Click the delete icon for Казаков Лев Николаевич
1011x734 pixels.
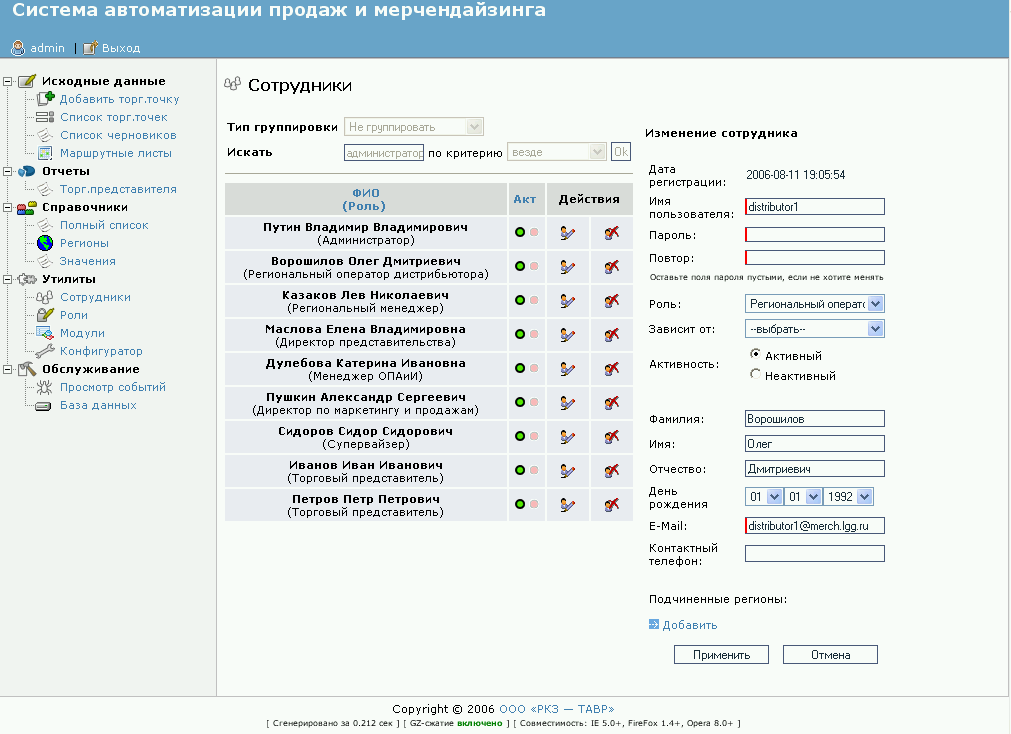[x=612, y=301]
